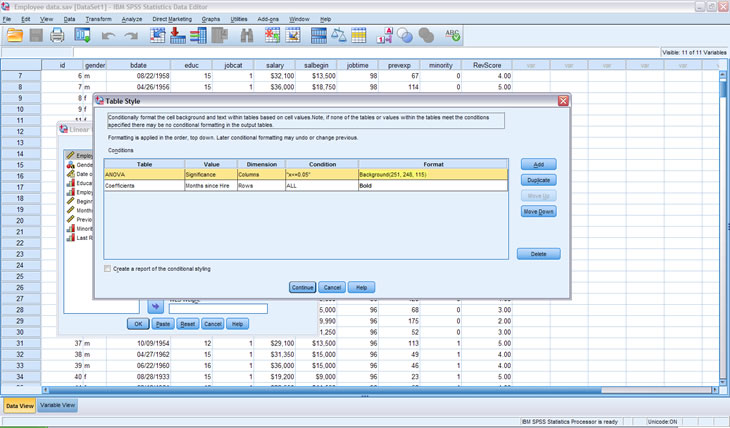Click the Go to Case toolbar icon
Viewport: 730px width, 428px height.
pos(159,36)
